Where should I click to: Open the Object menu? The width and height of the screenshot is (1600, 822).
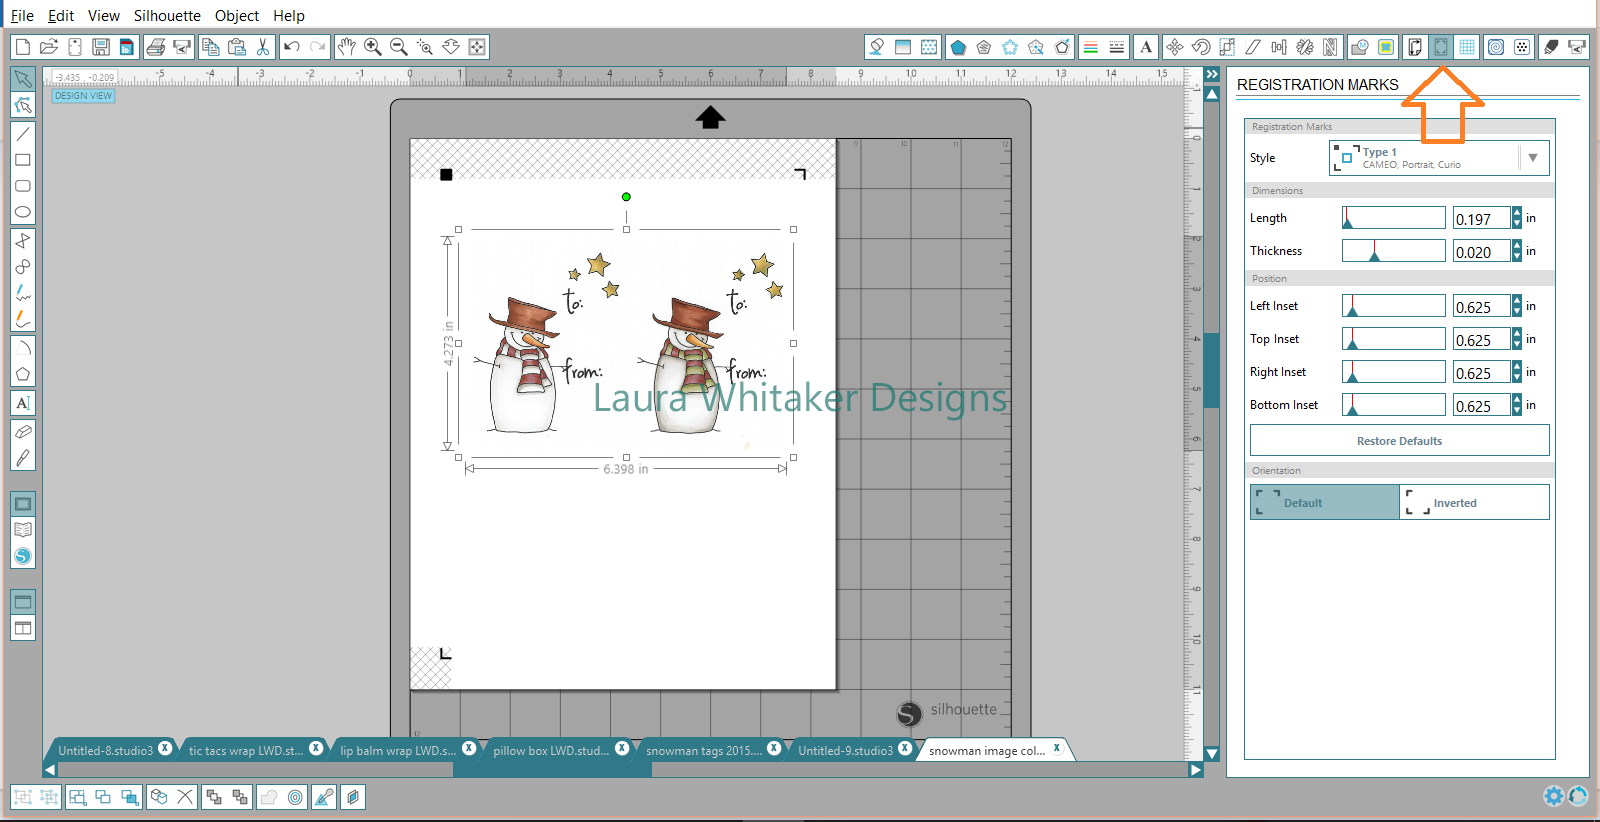[237, 15]
